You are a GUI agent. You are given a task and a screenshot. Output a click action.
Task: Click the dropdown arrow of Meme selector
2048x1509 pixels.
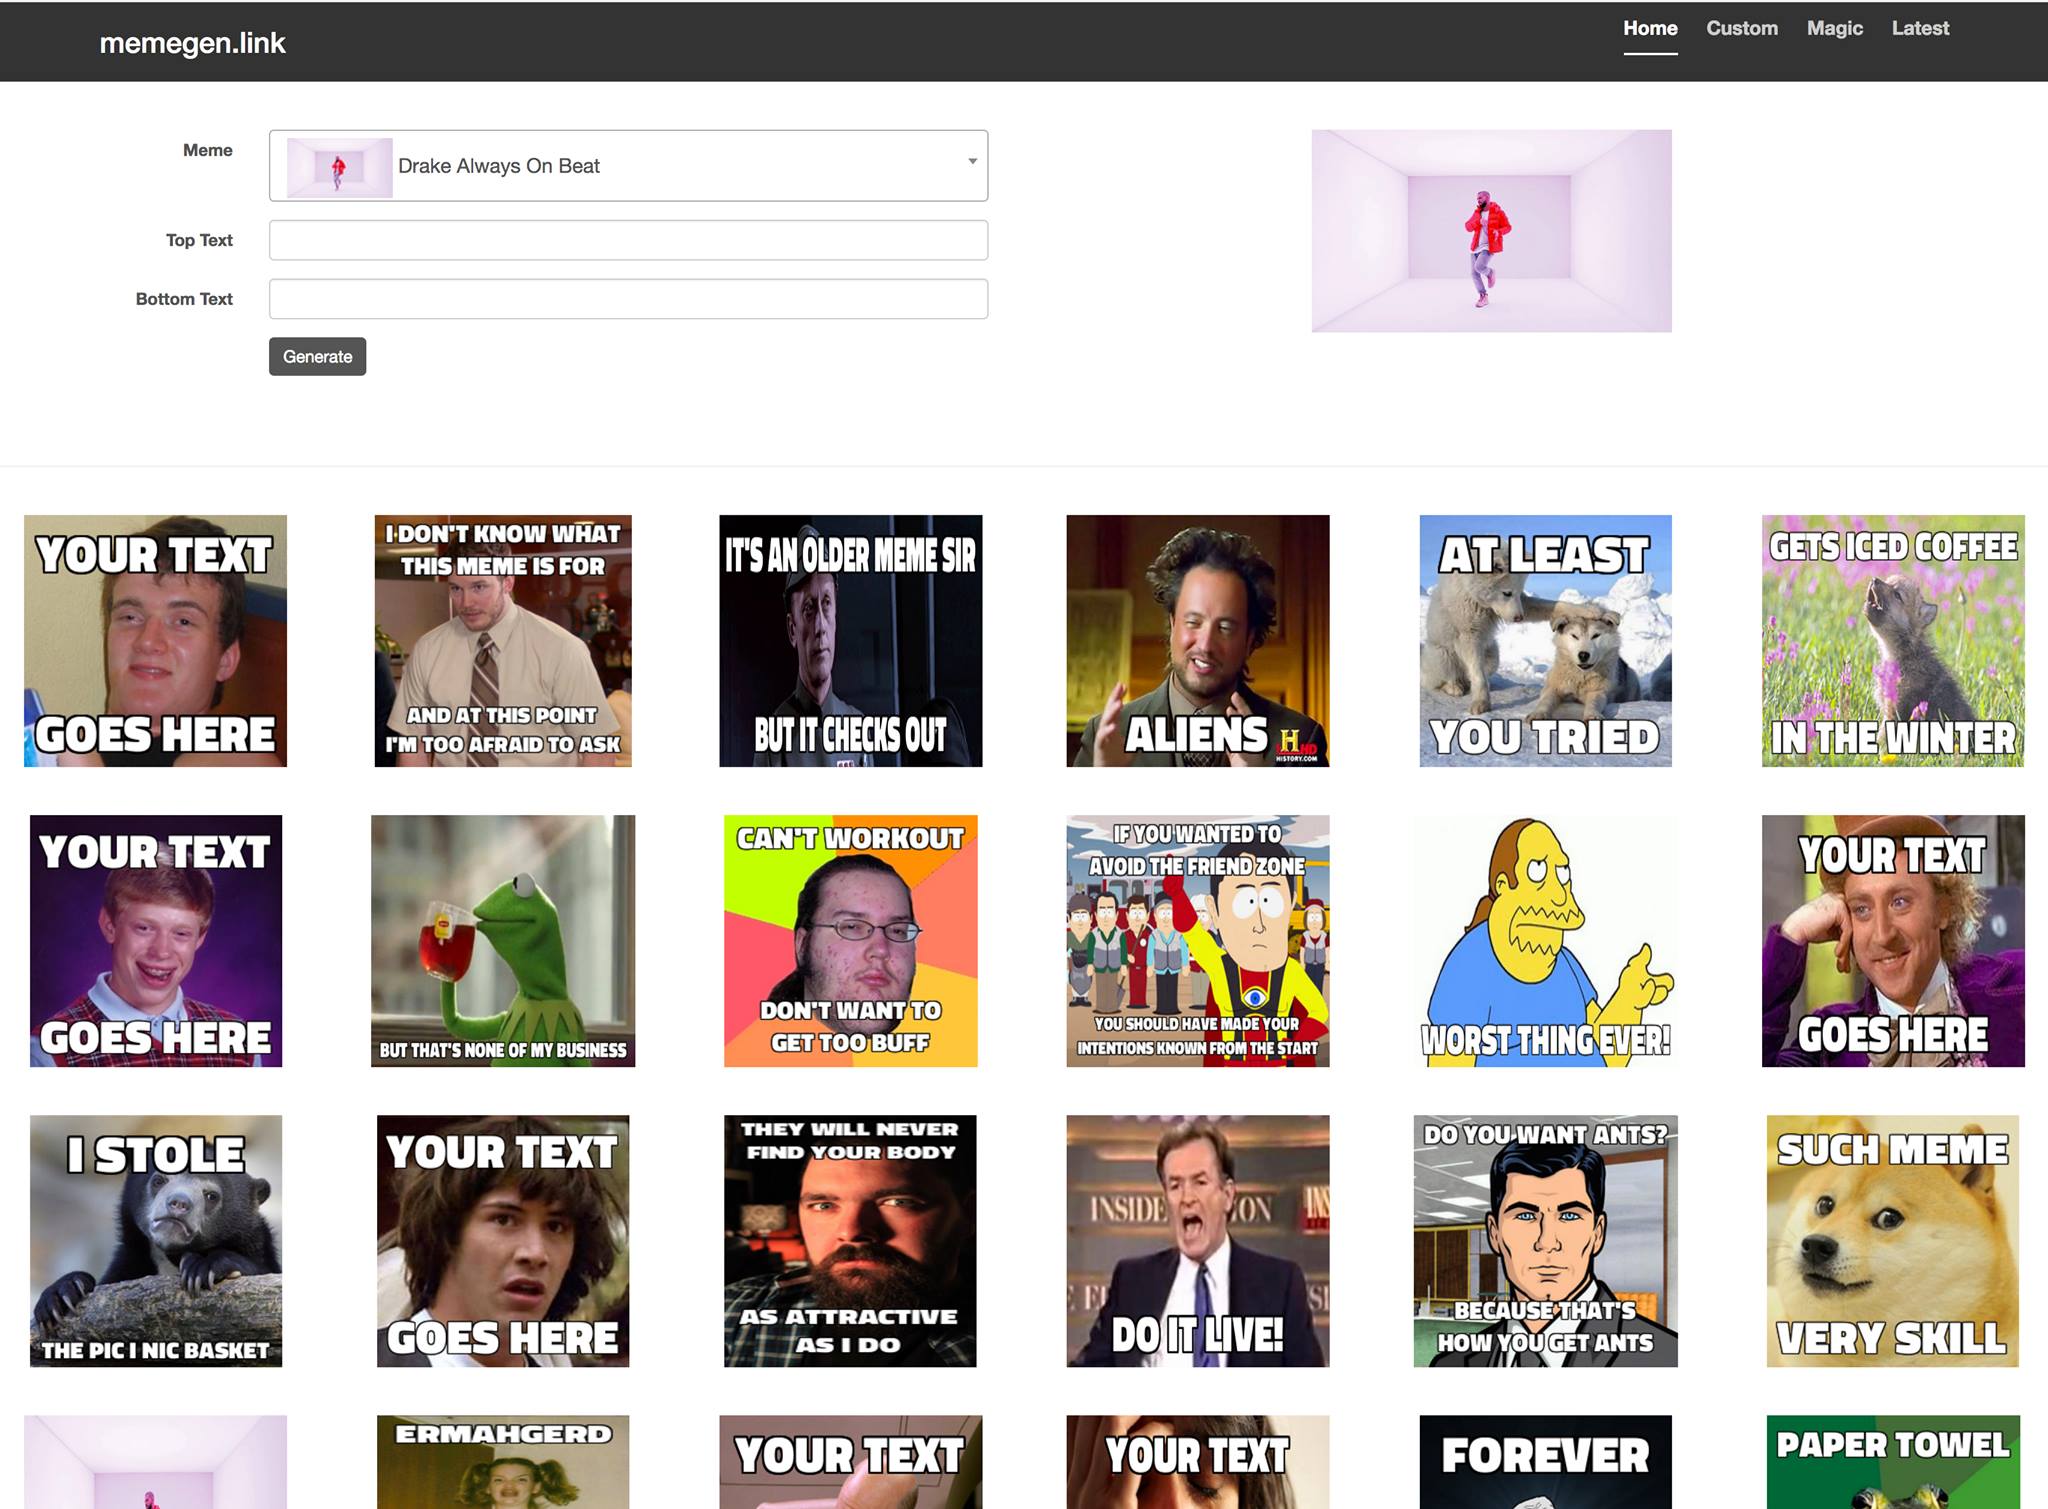point(972,161)
